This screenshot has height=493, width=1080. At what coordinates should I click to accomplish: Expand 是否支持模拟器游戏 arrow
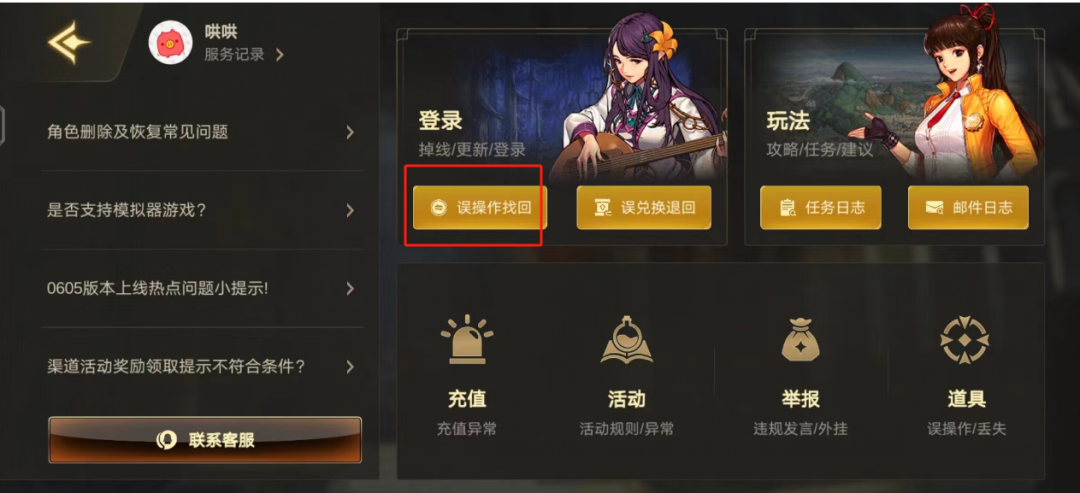click(350, 210)
